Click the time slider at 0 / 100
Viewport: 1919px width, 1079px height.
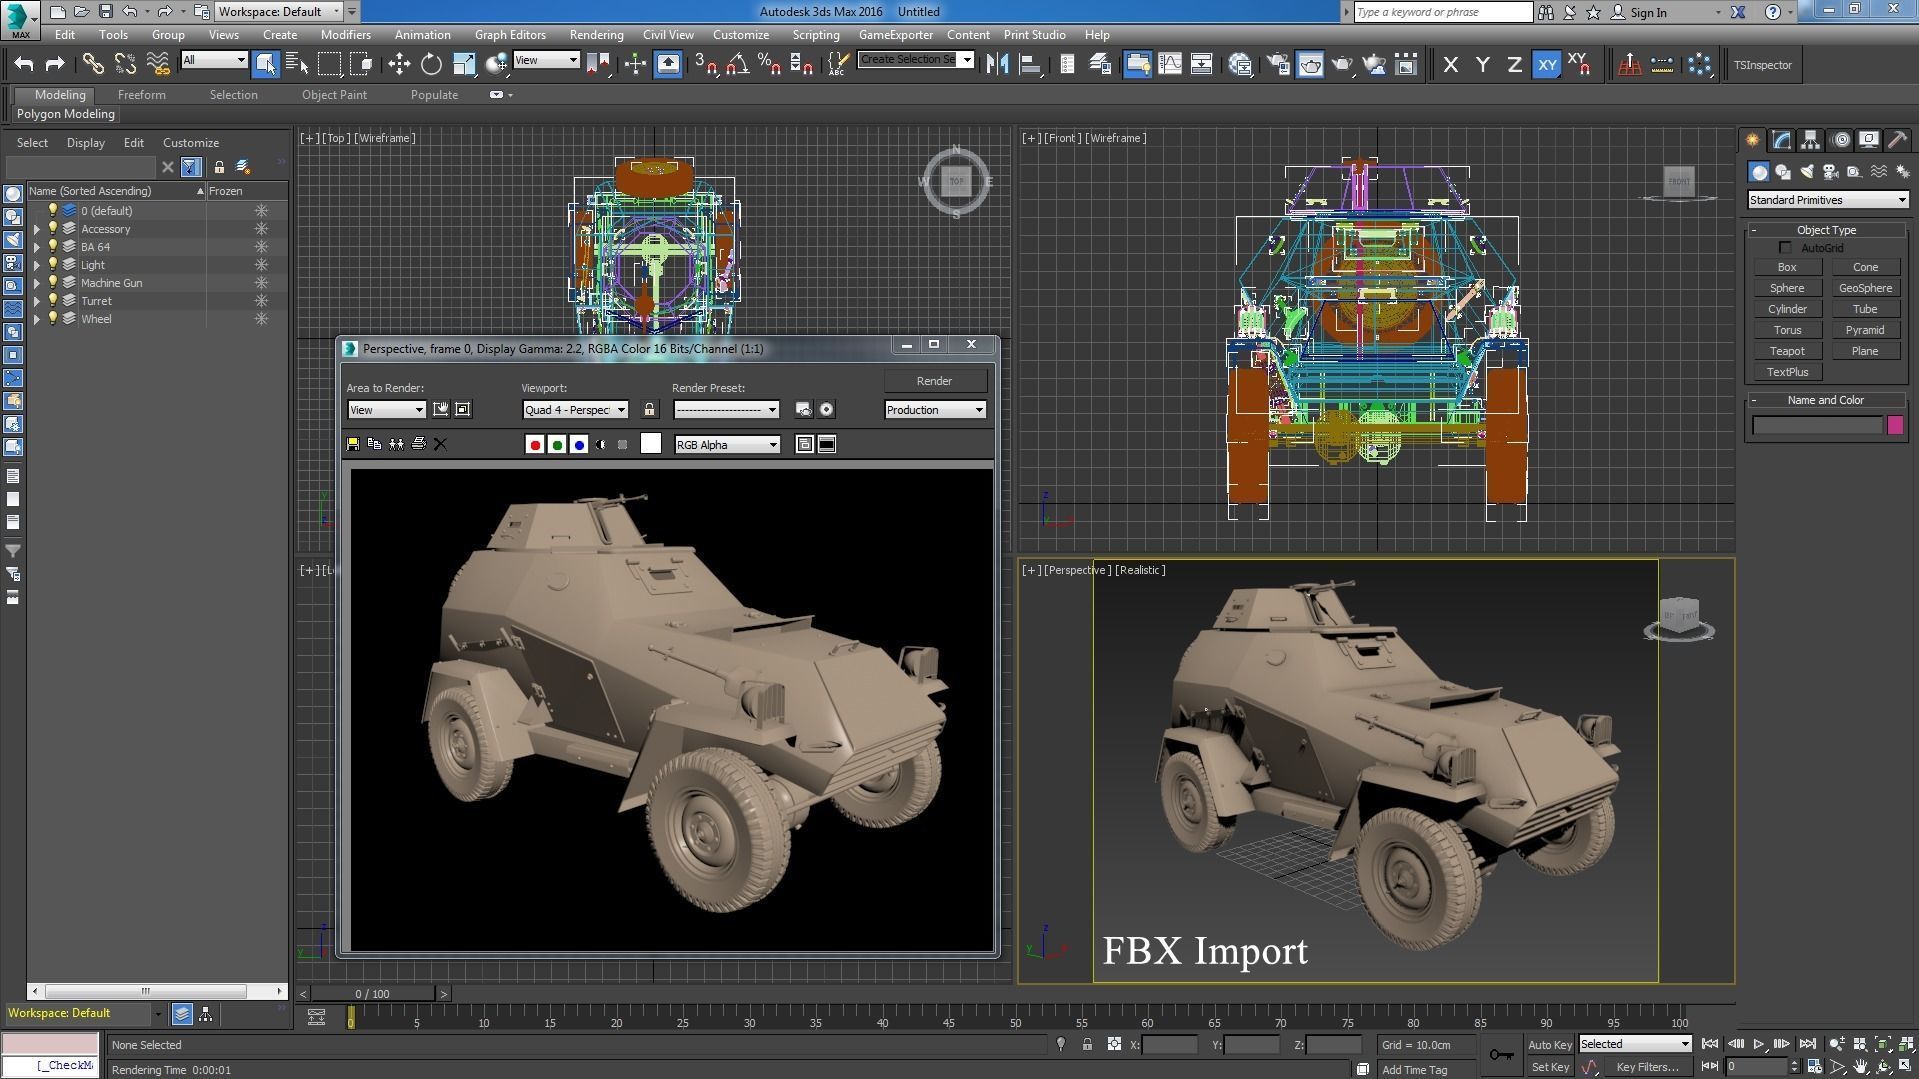pos(372,994)
